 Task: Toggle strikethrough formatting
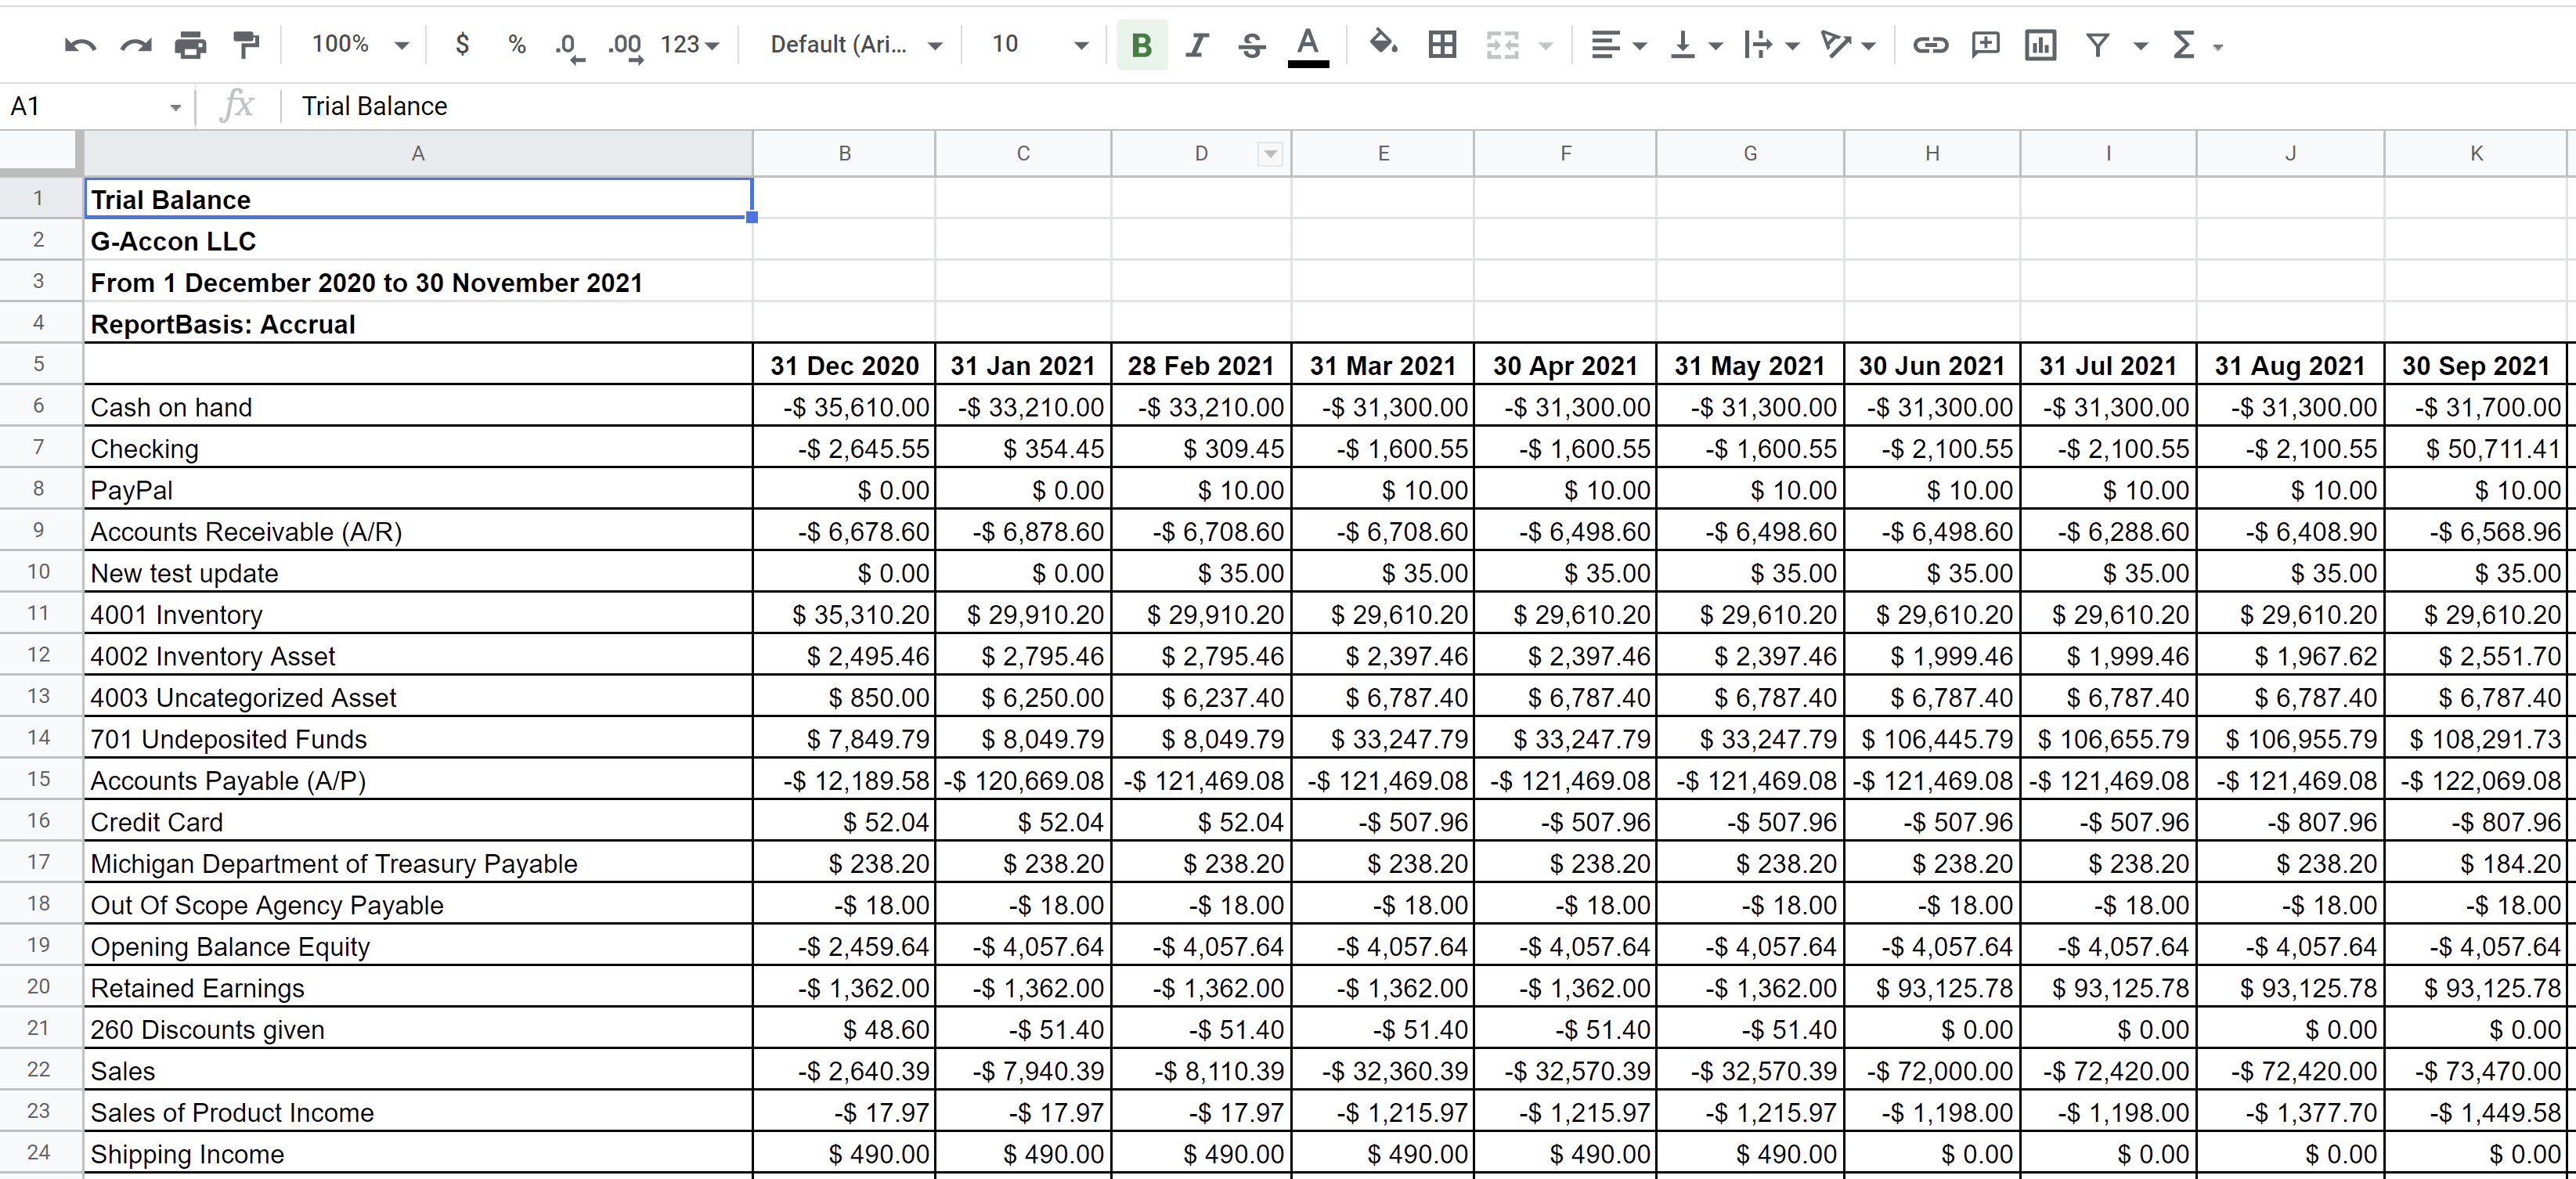click(x=1251, y=45)
